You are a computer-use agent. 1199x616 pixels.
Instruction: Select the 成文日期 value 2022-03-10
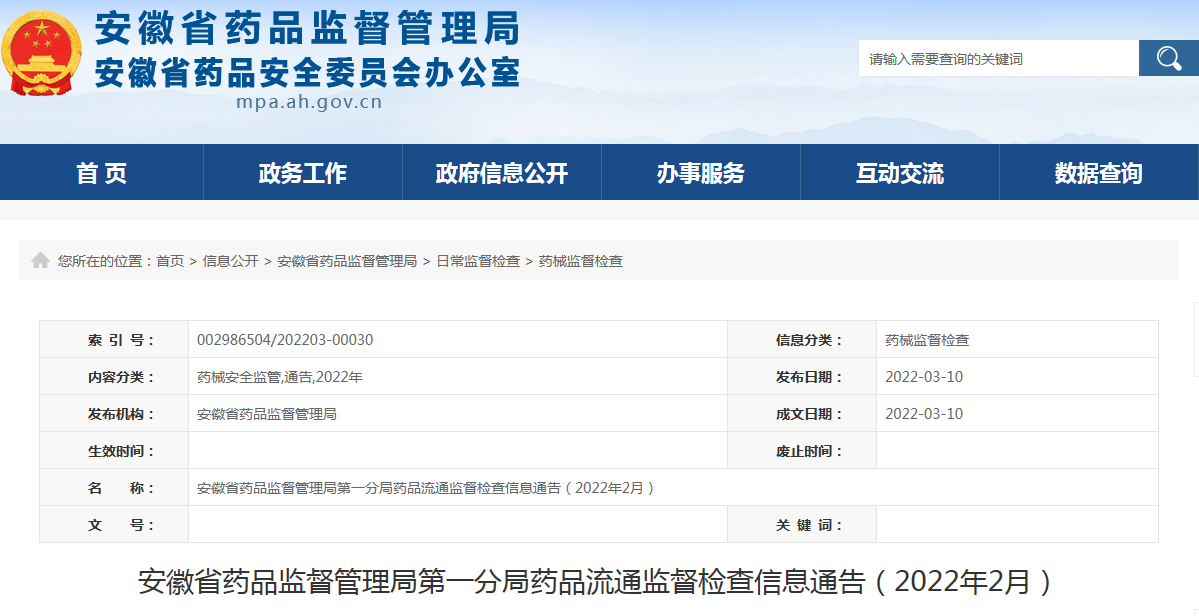pyautogui.click(x=924, y=414)
